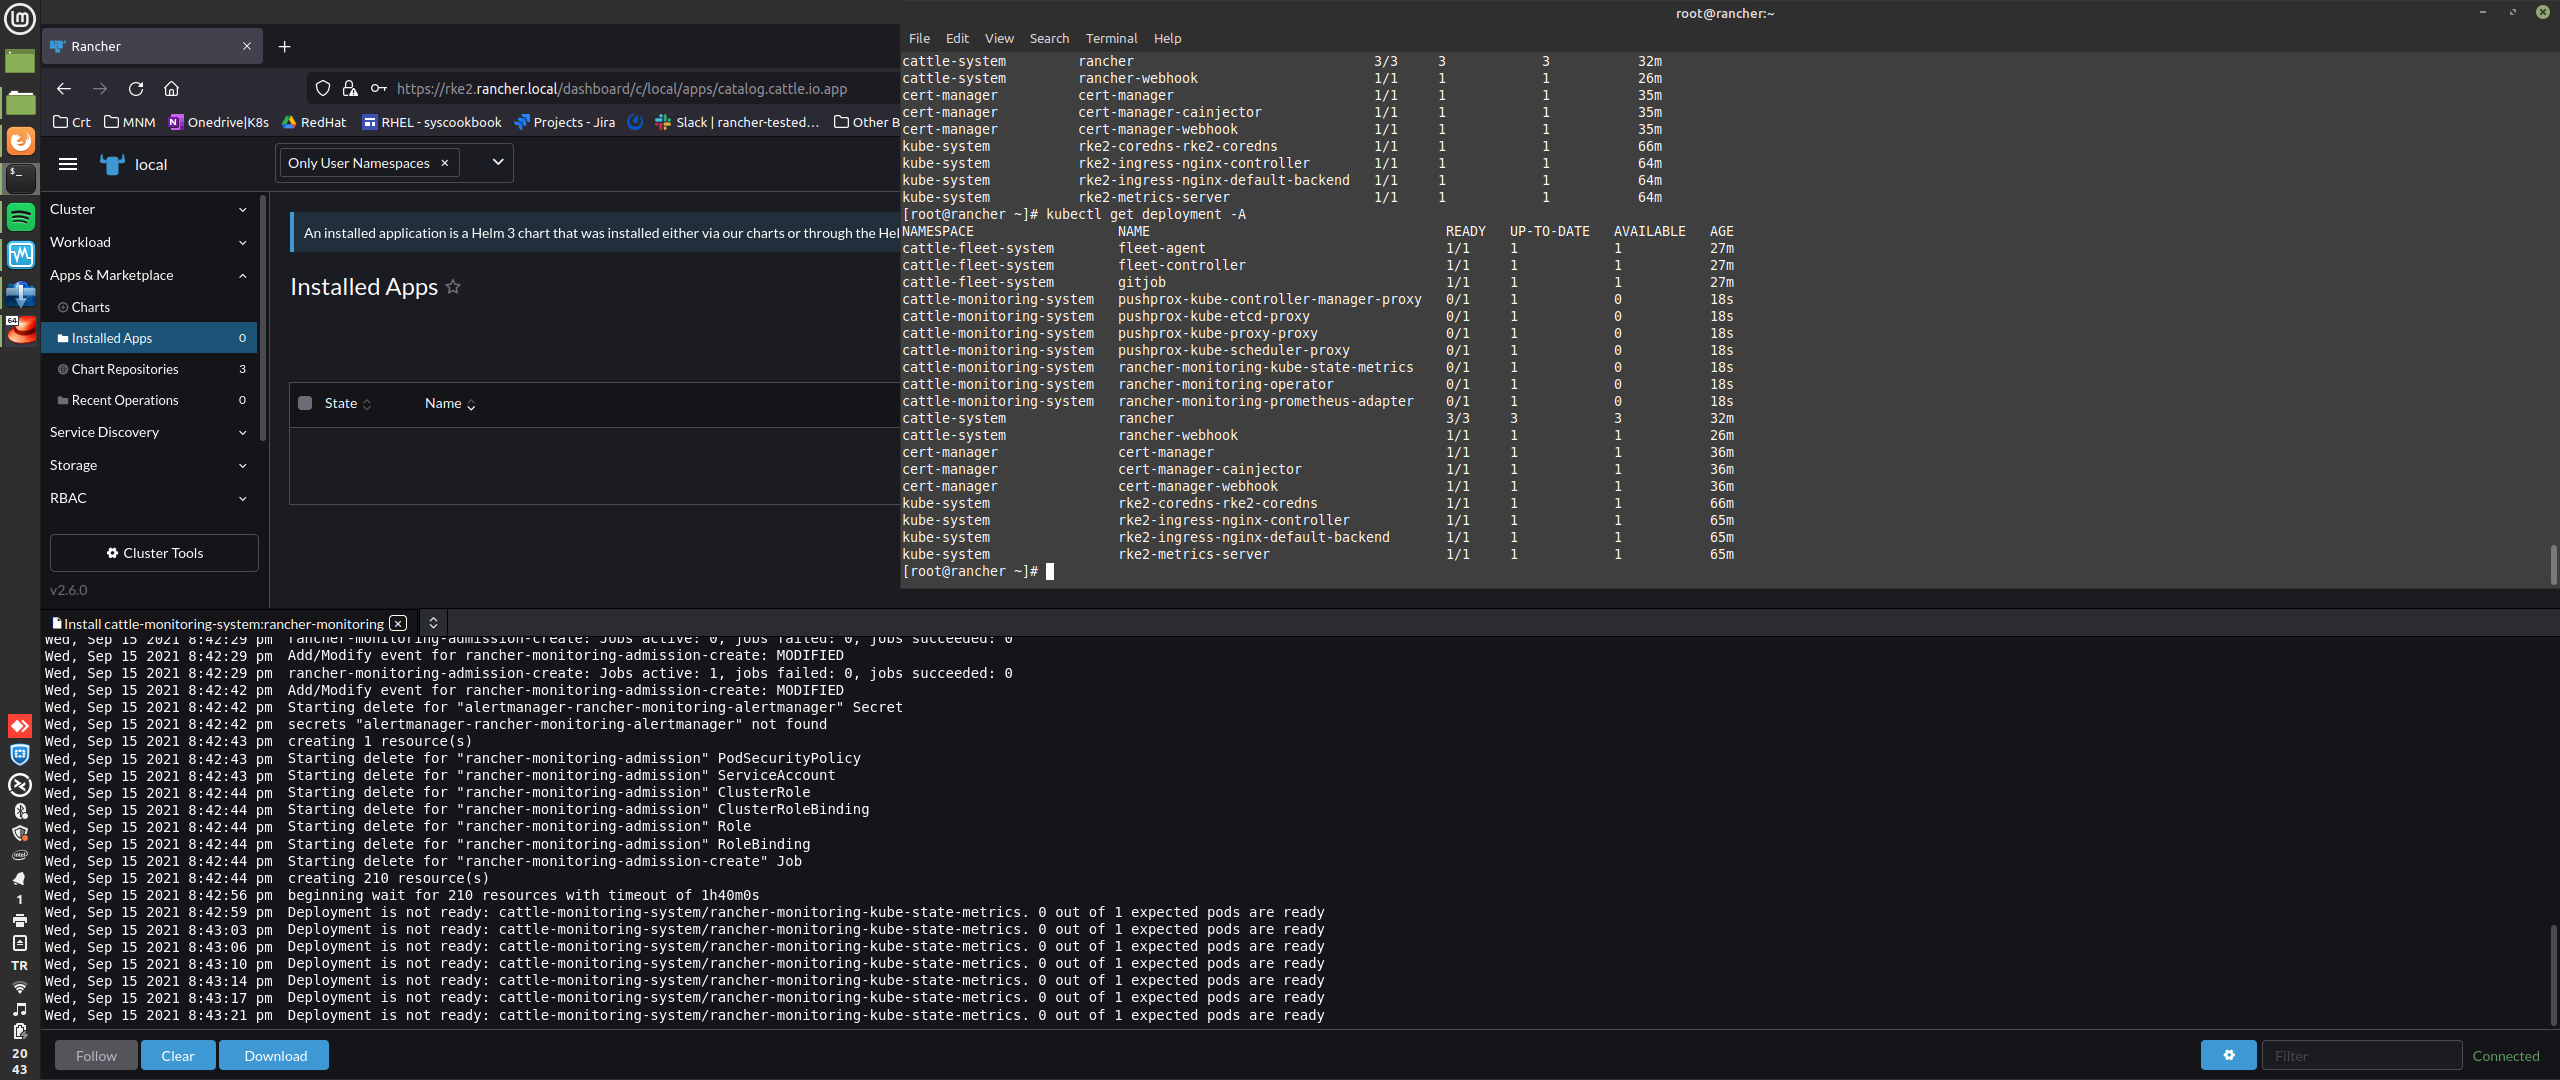Reload the Rancher page
The width and height of the screenshot is (2560, 1080).
[136, 88]
